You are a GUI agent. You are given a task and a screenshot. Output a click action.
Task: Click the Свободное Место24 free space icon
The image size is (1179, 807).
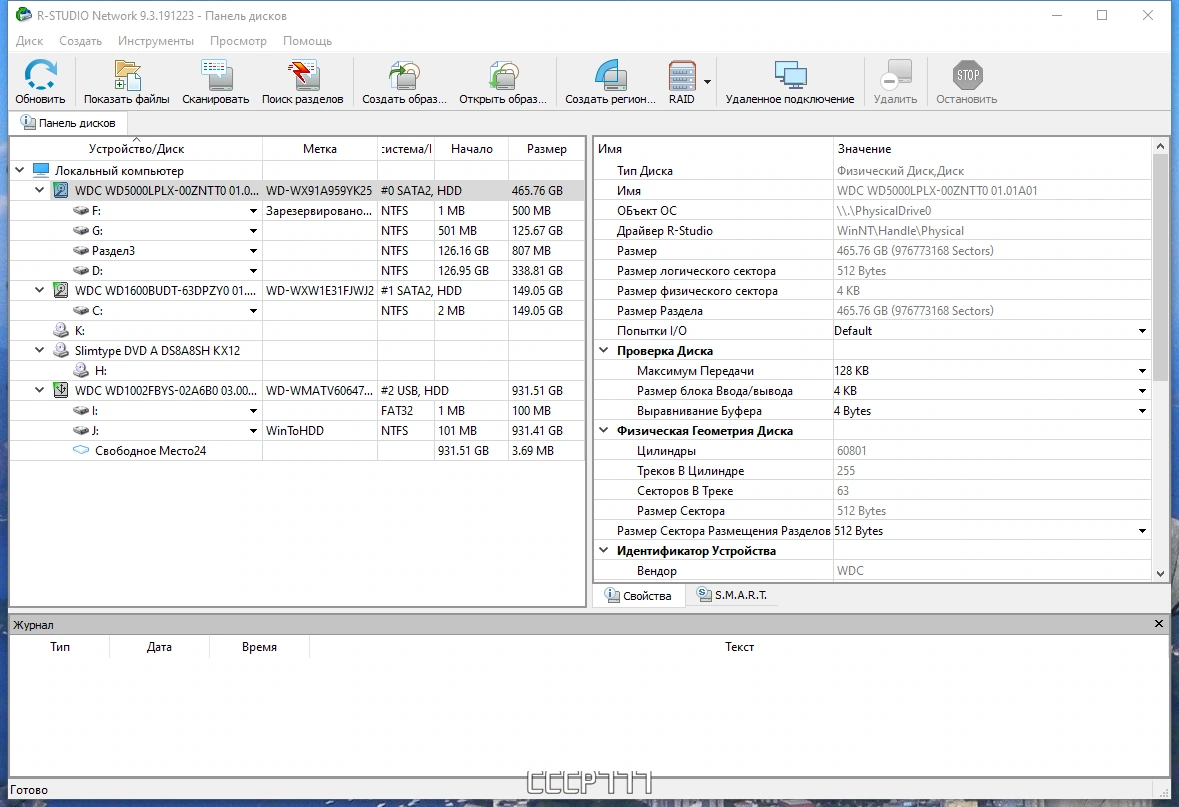coord(80,451)
